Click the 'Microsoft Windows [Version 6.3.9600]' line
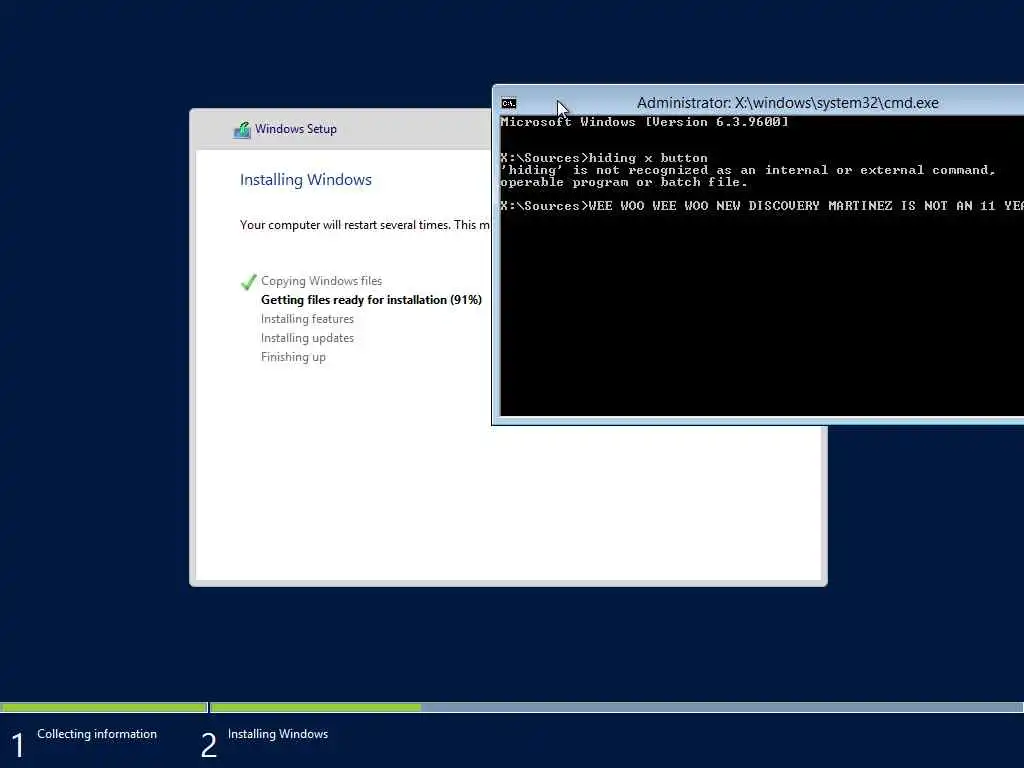The width and height of the screenshot is (1024, 768). tap(645, 121)
